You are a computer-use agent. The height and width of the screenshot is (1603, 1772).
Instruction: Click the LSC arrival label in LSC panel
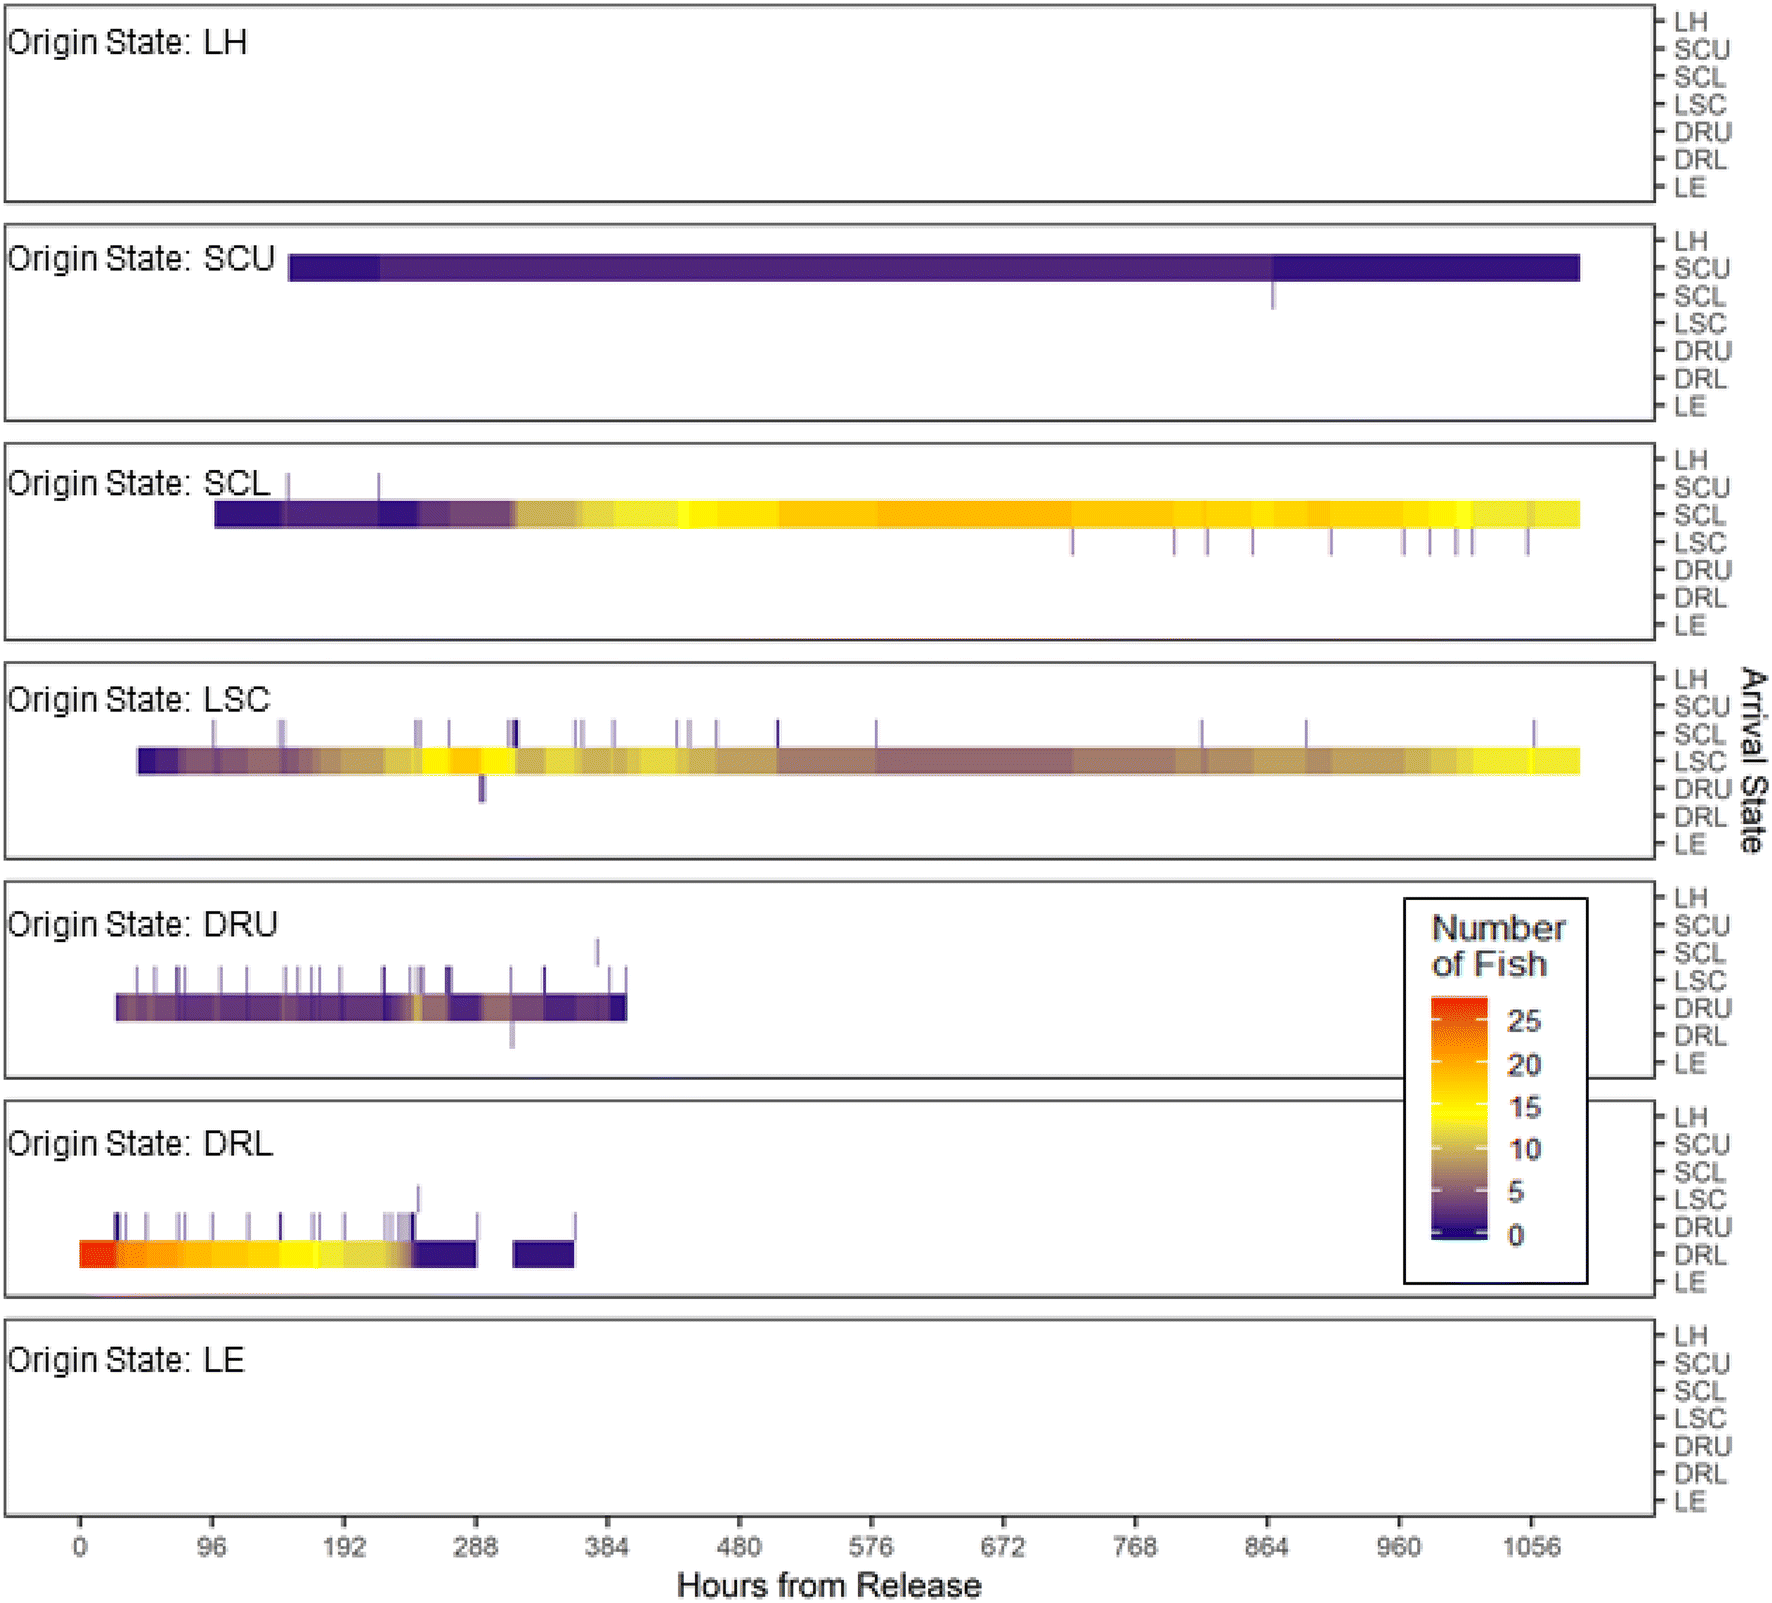[x=1700, y=762]
